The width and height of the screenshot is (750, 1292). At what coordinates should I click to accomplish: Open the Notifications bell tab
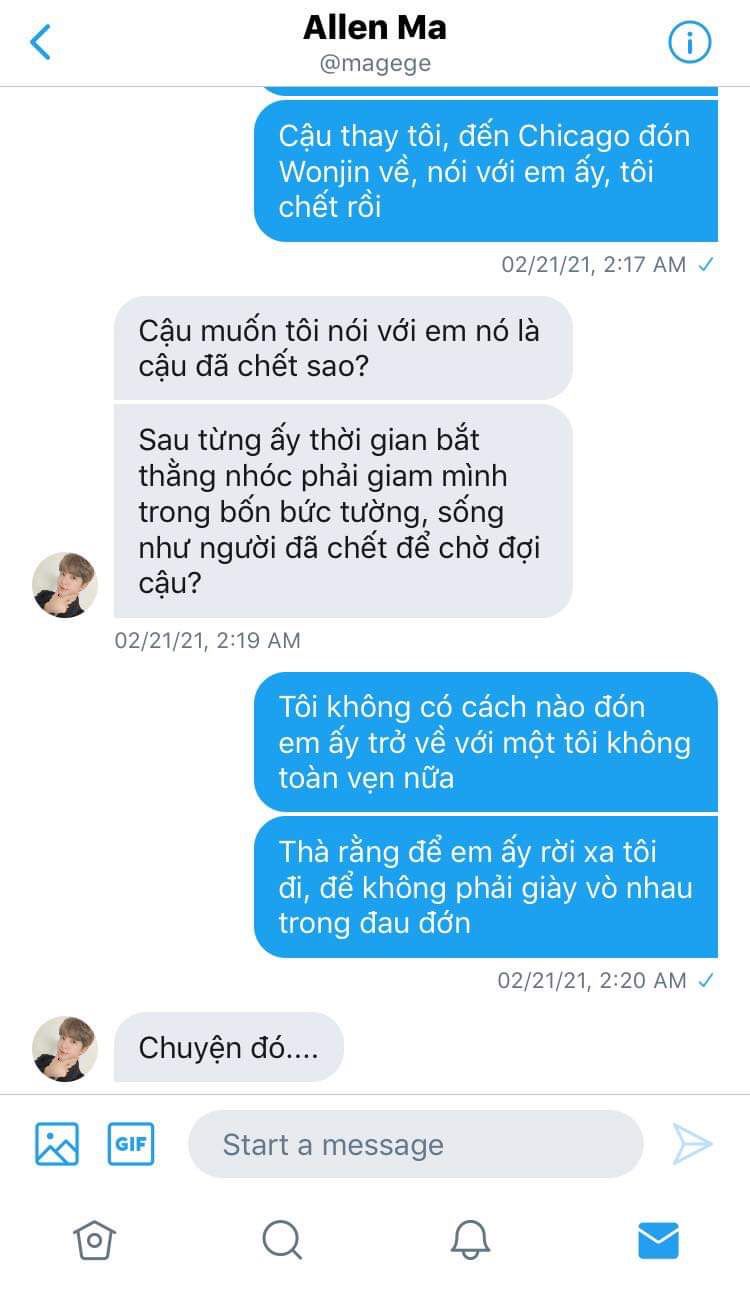point(470,1241)
